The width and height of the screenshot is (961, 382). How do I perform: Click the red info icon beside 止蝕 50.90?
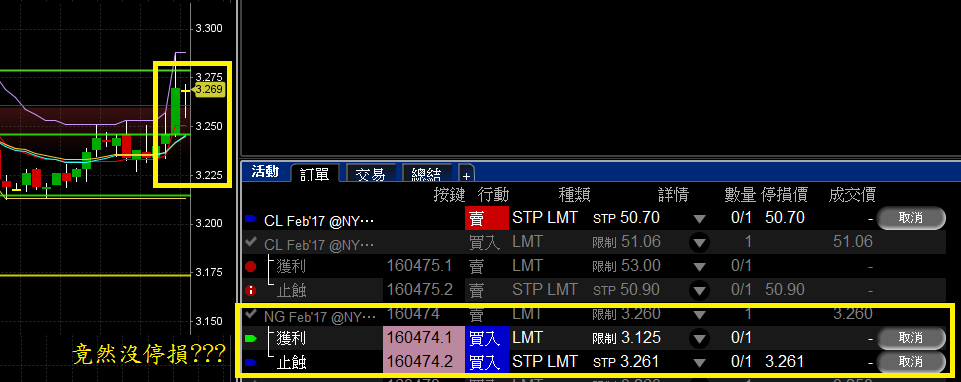[250, 290]
